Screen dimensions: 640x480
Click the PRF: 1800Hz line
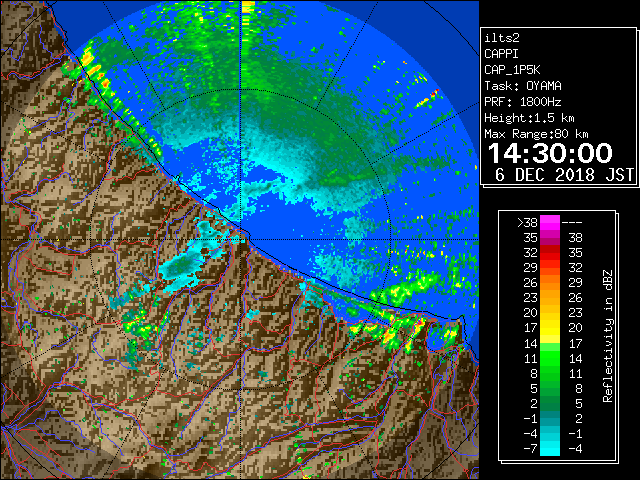(x=523, y=102)
